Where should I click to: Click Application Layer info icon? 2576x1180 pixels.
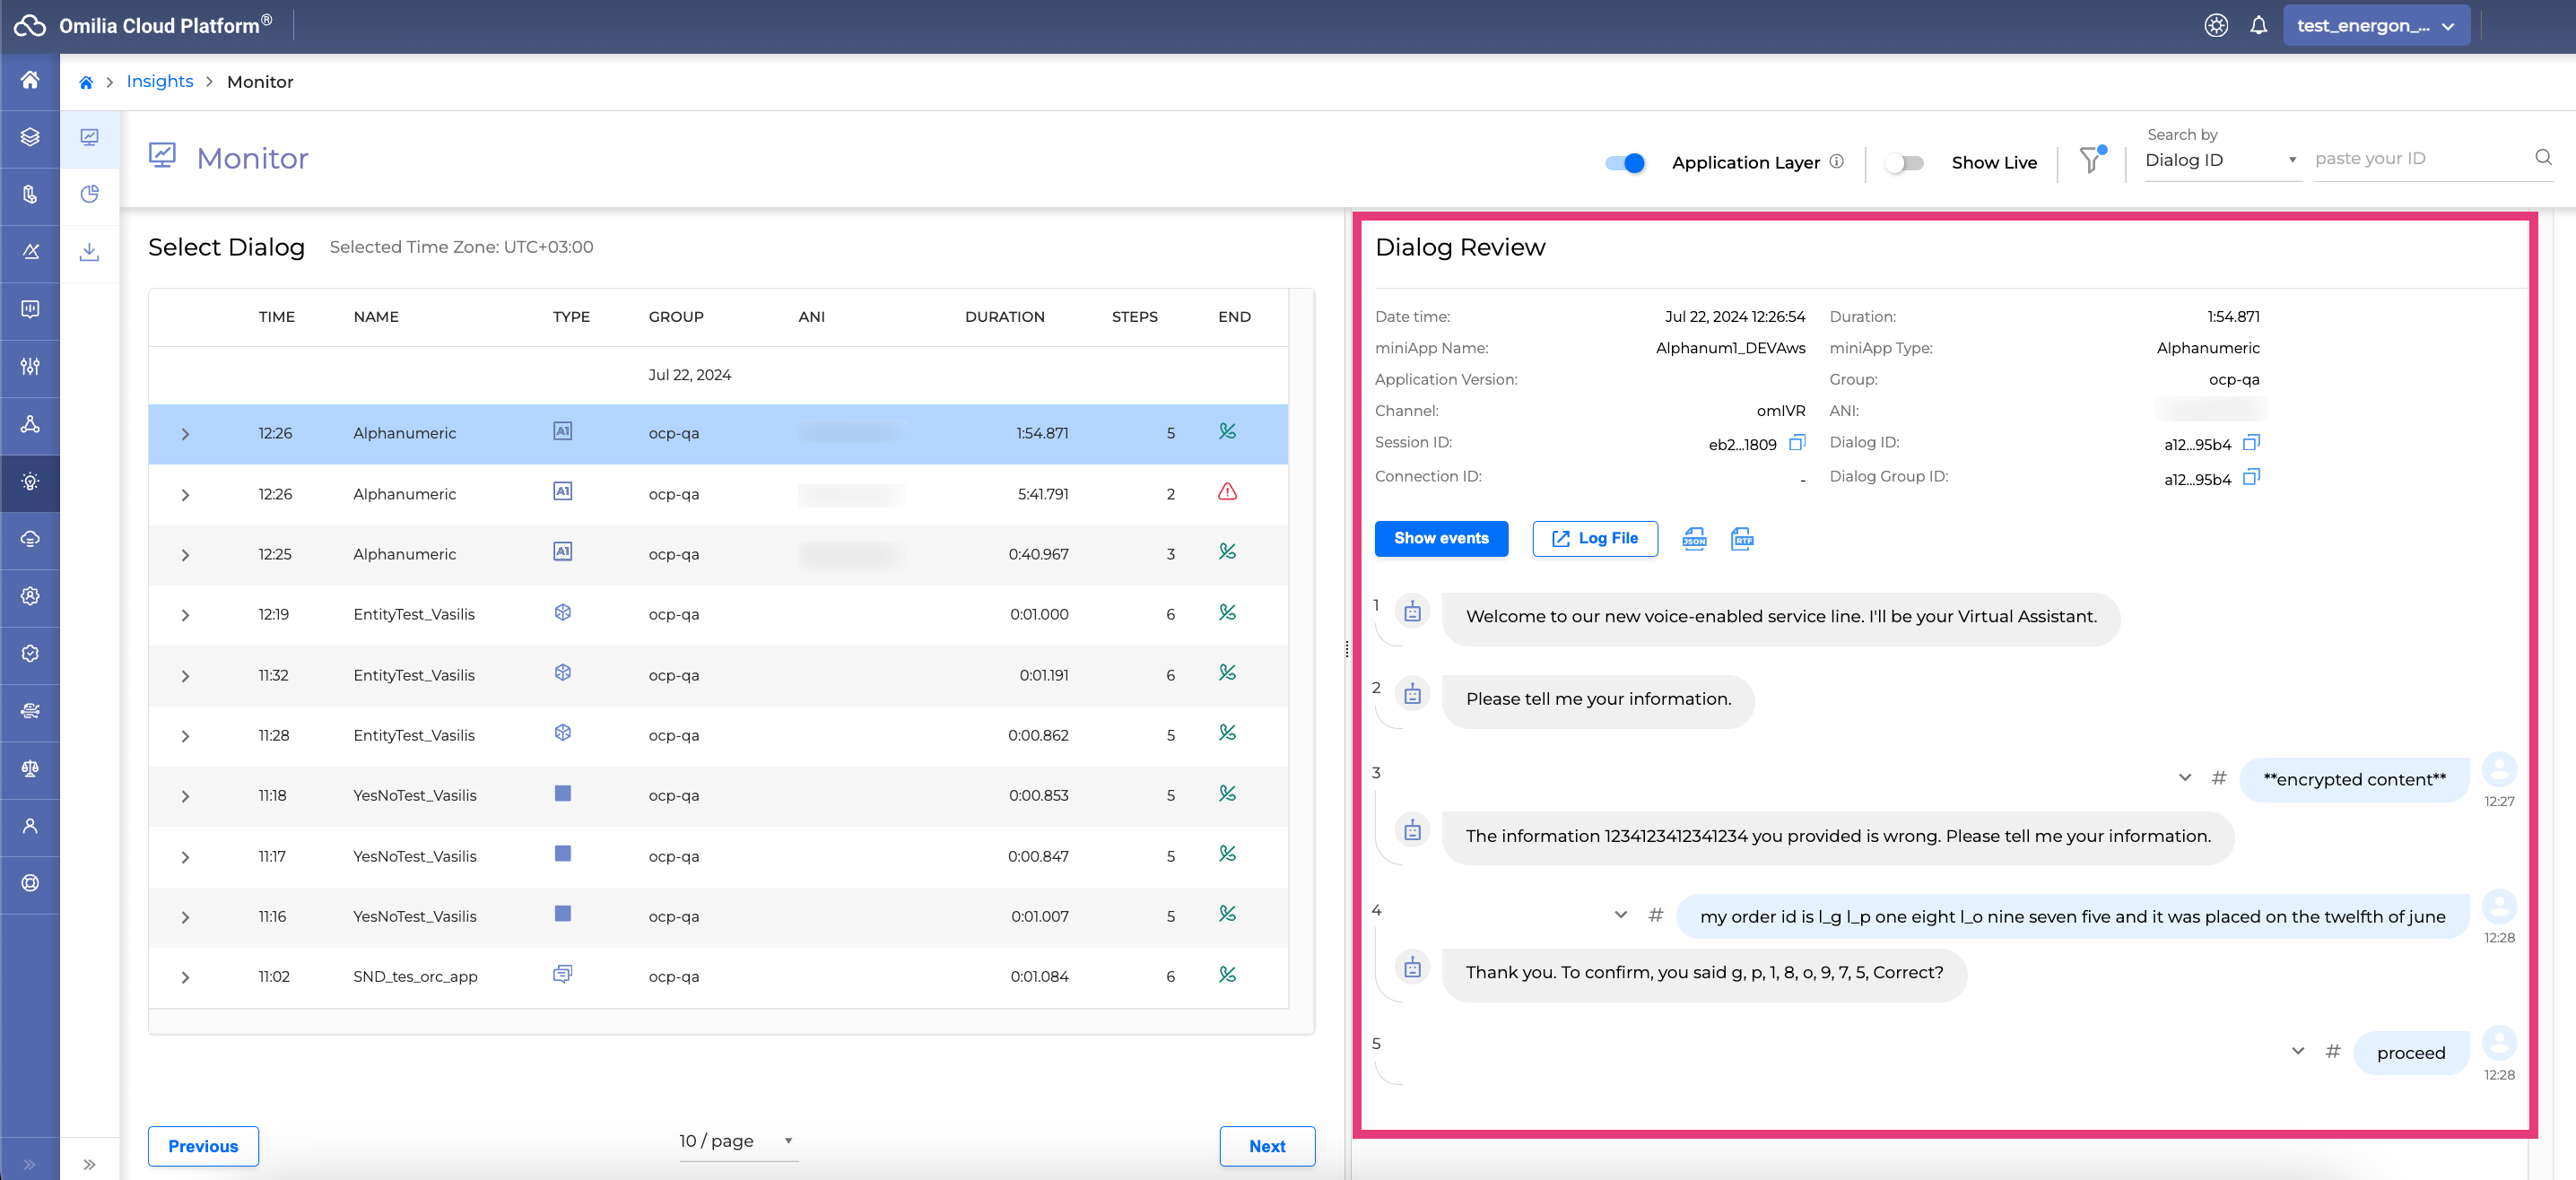point(1837,162)
